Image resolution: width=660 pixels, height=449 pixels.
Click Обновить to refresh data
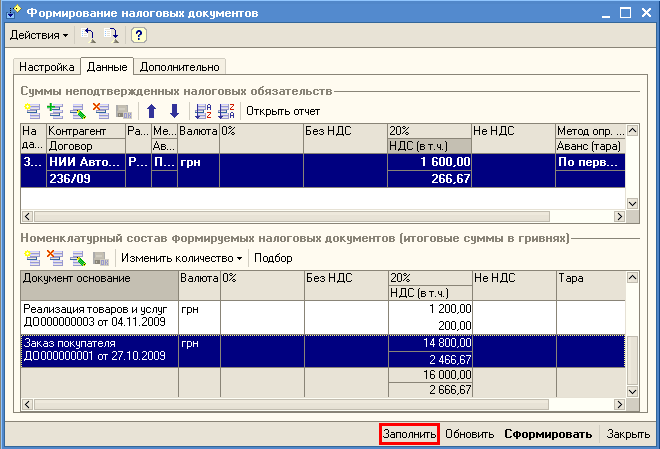[x=470, y=435]
